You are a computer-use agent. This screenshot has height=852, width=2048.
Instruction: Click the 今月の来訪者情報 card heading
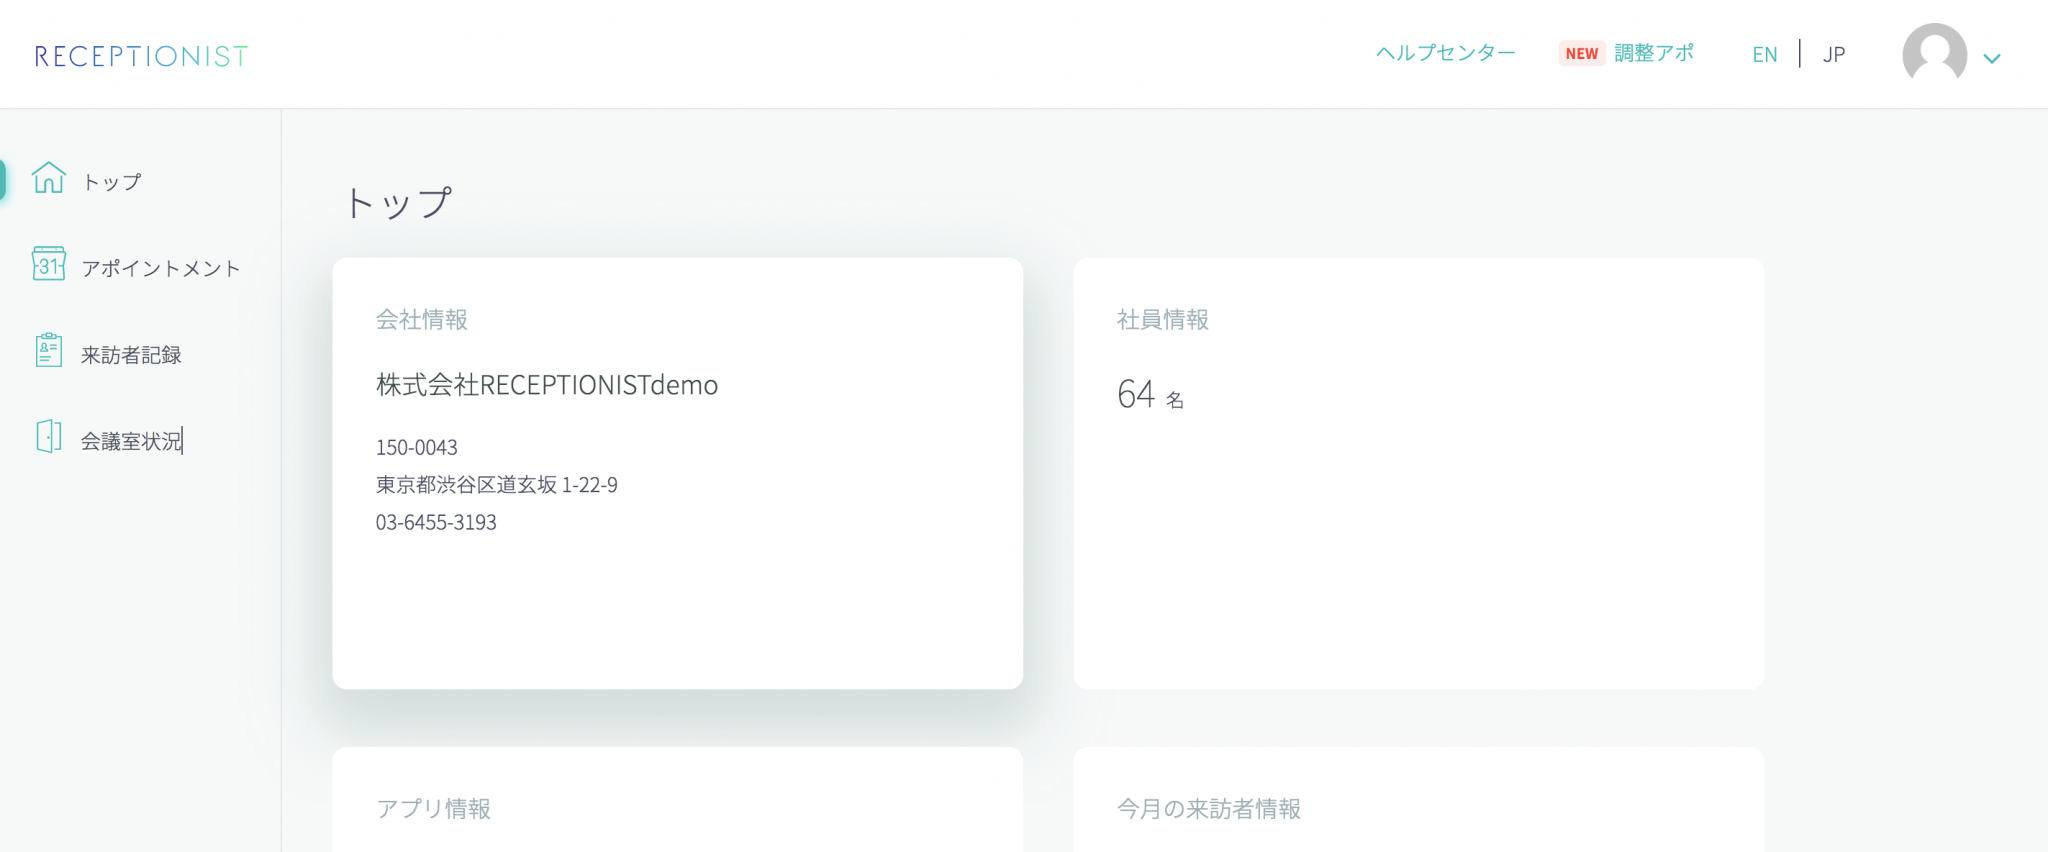[1209, 808]
